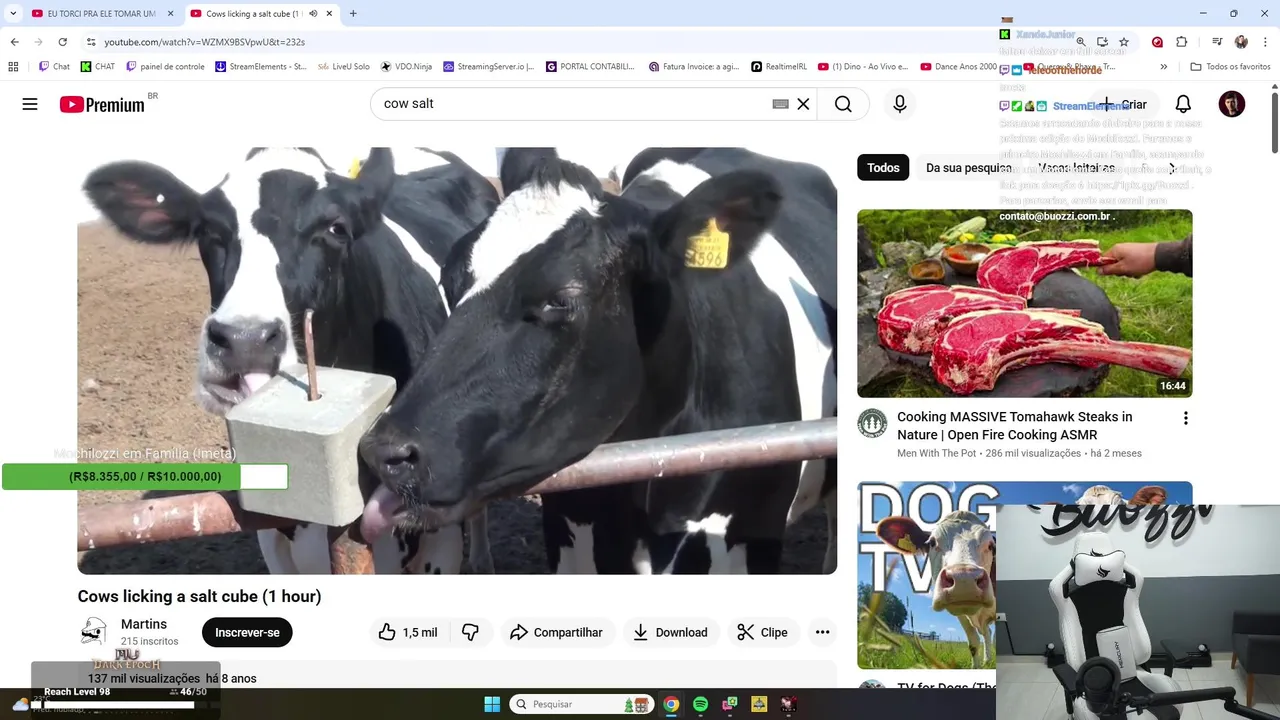Submit search with the magnifier button
This screenshot has width=1280, height=720.
pyautogui.click(x=843, y=104)
